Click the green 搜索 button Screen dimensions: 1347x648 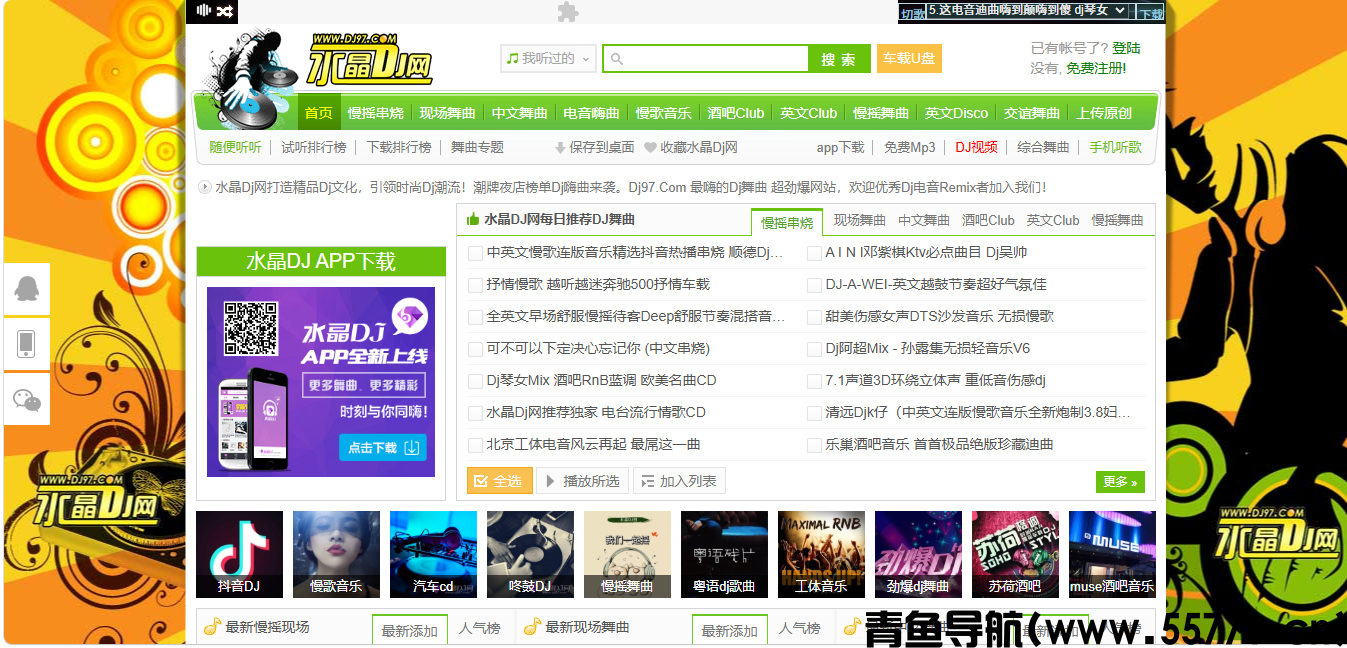click(x=838, y=59)
